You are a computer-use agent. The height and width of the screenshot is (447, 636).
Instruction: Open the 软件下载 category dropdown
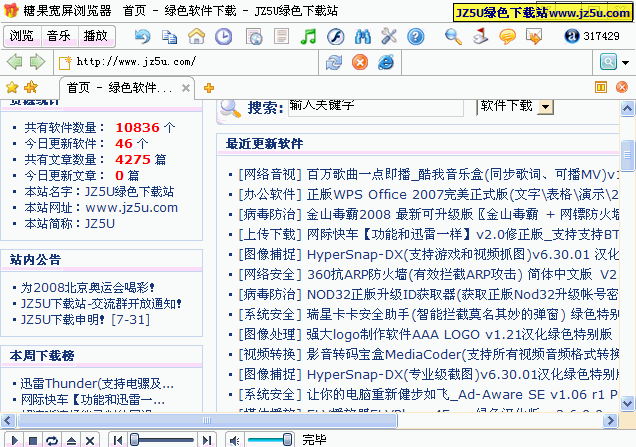545,107
